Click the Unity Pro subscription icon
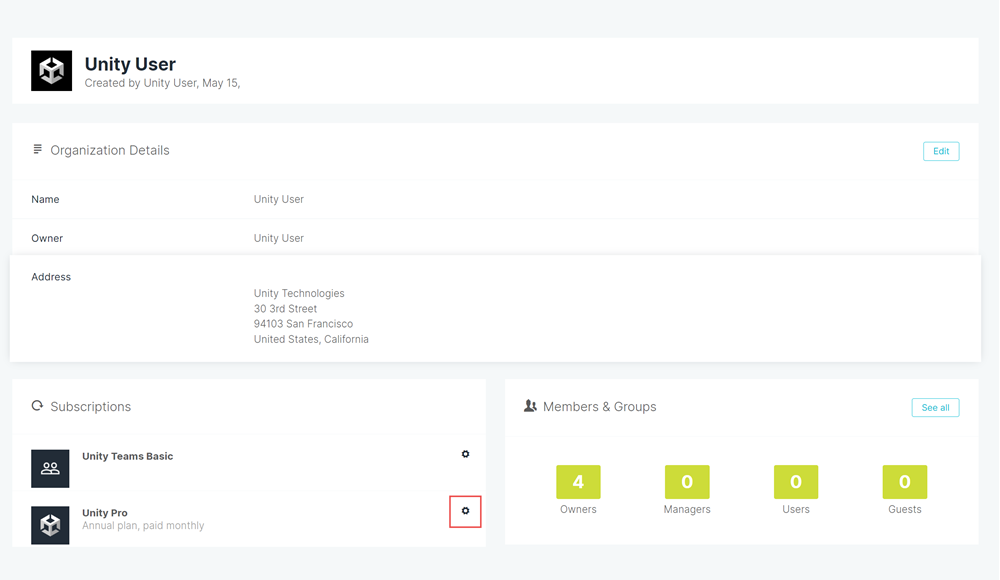The image size is (1000, 580). (x=50, y=525)
